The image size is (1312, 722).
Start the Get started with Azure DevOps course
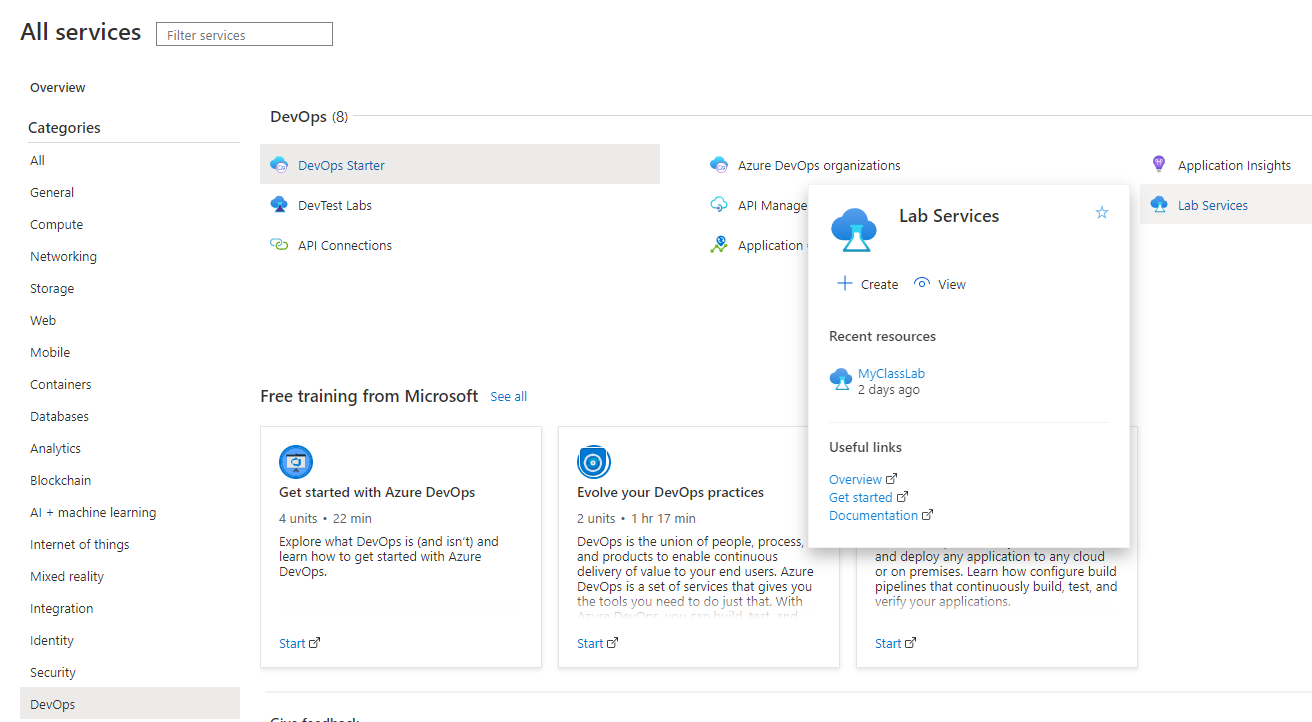pyautogui.click(x=293, y=642)
